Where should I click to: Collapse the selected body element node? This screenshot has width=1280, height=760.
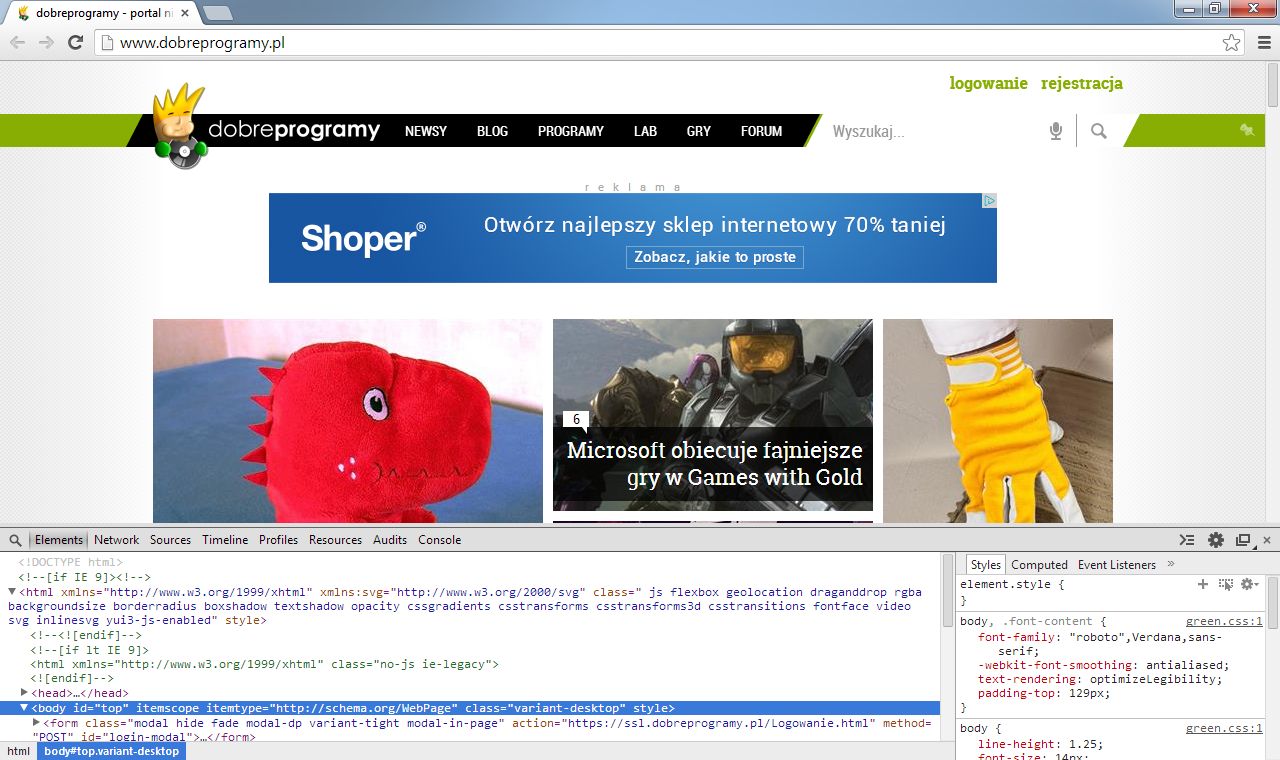coord(24,707)
